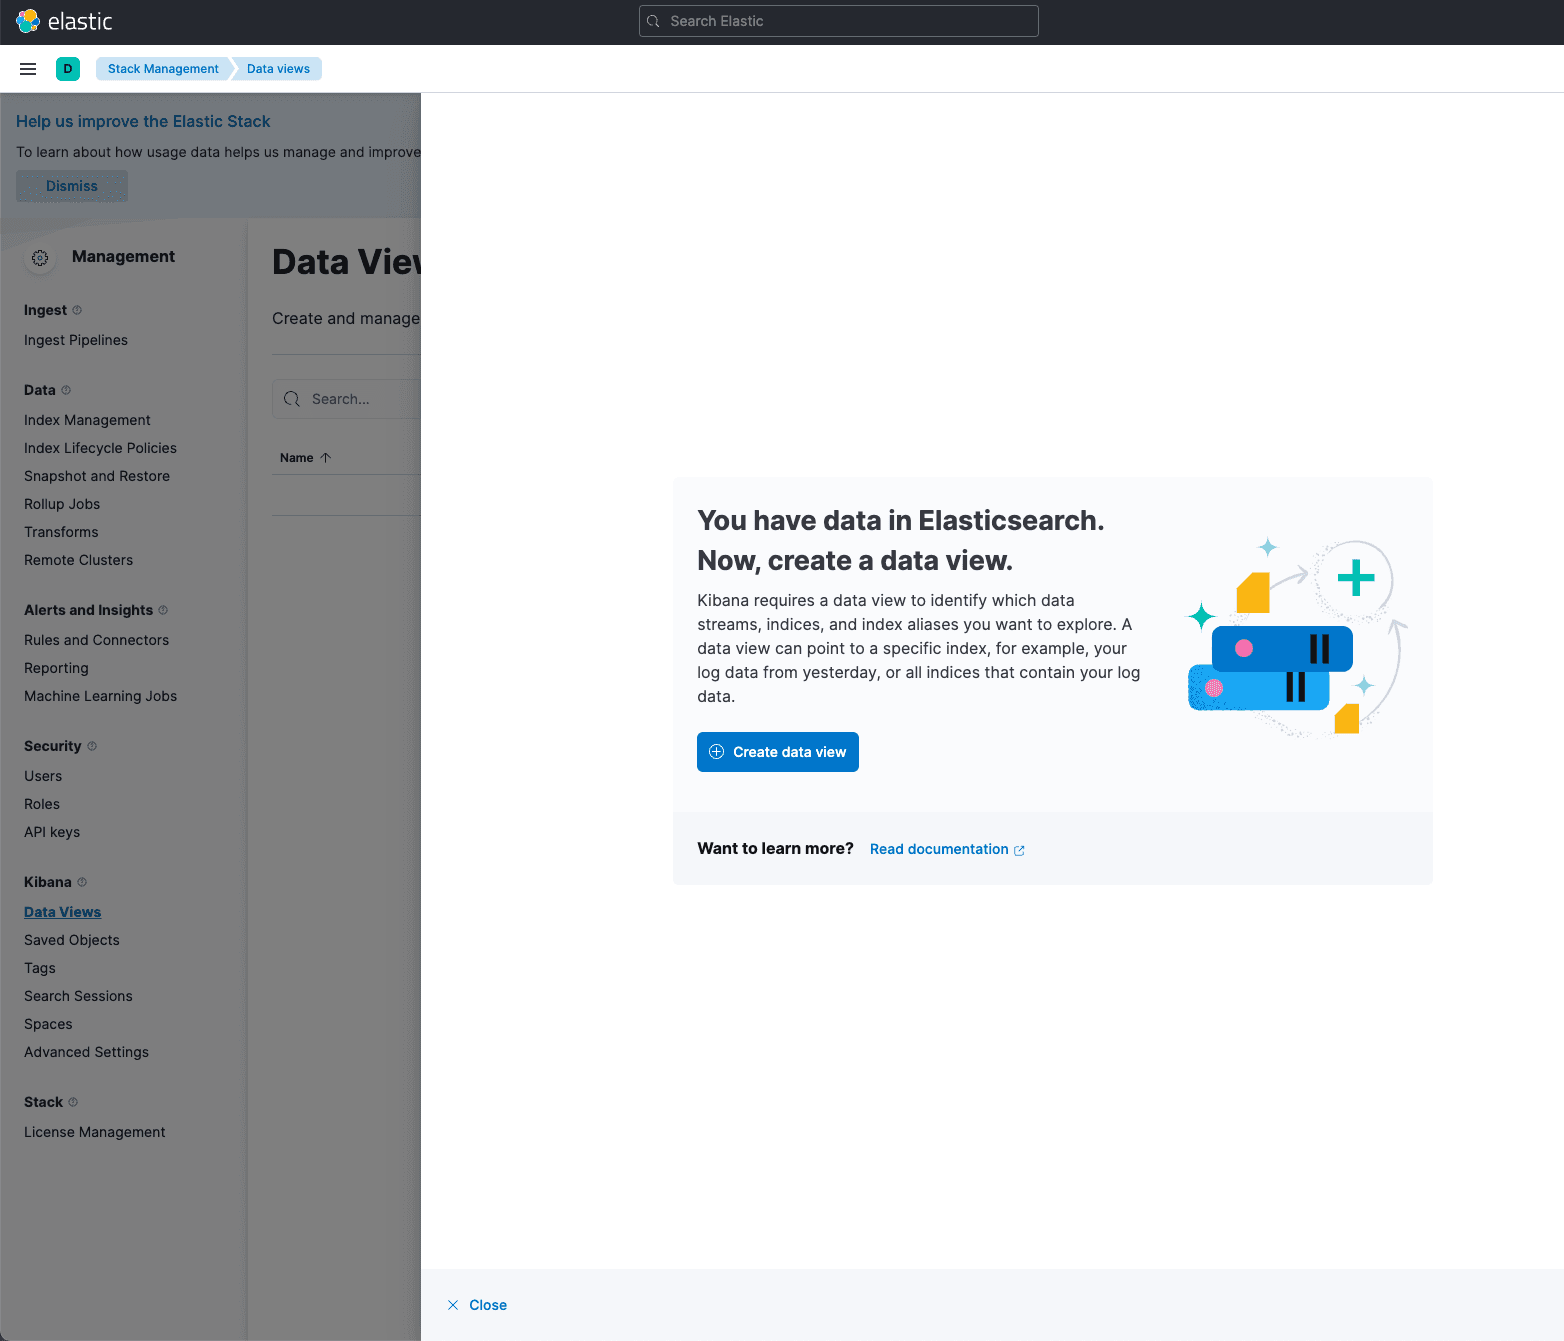Sort by Name column header
The width and height of the screenshot is (1564, 1341).
point(305,458)
